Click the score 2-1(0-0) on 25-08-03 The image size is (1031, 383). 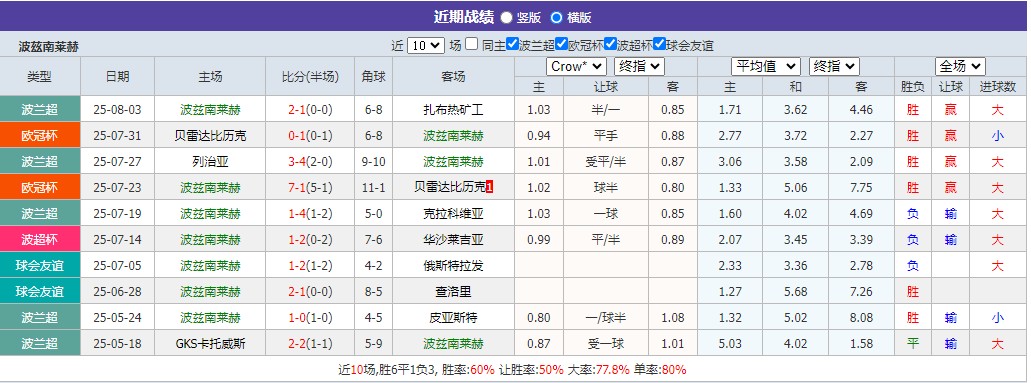(310, 110)
